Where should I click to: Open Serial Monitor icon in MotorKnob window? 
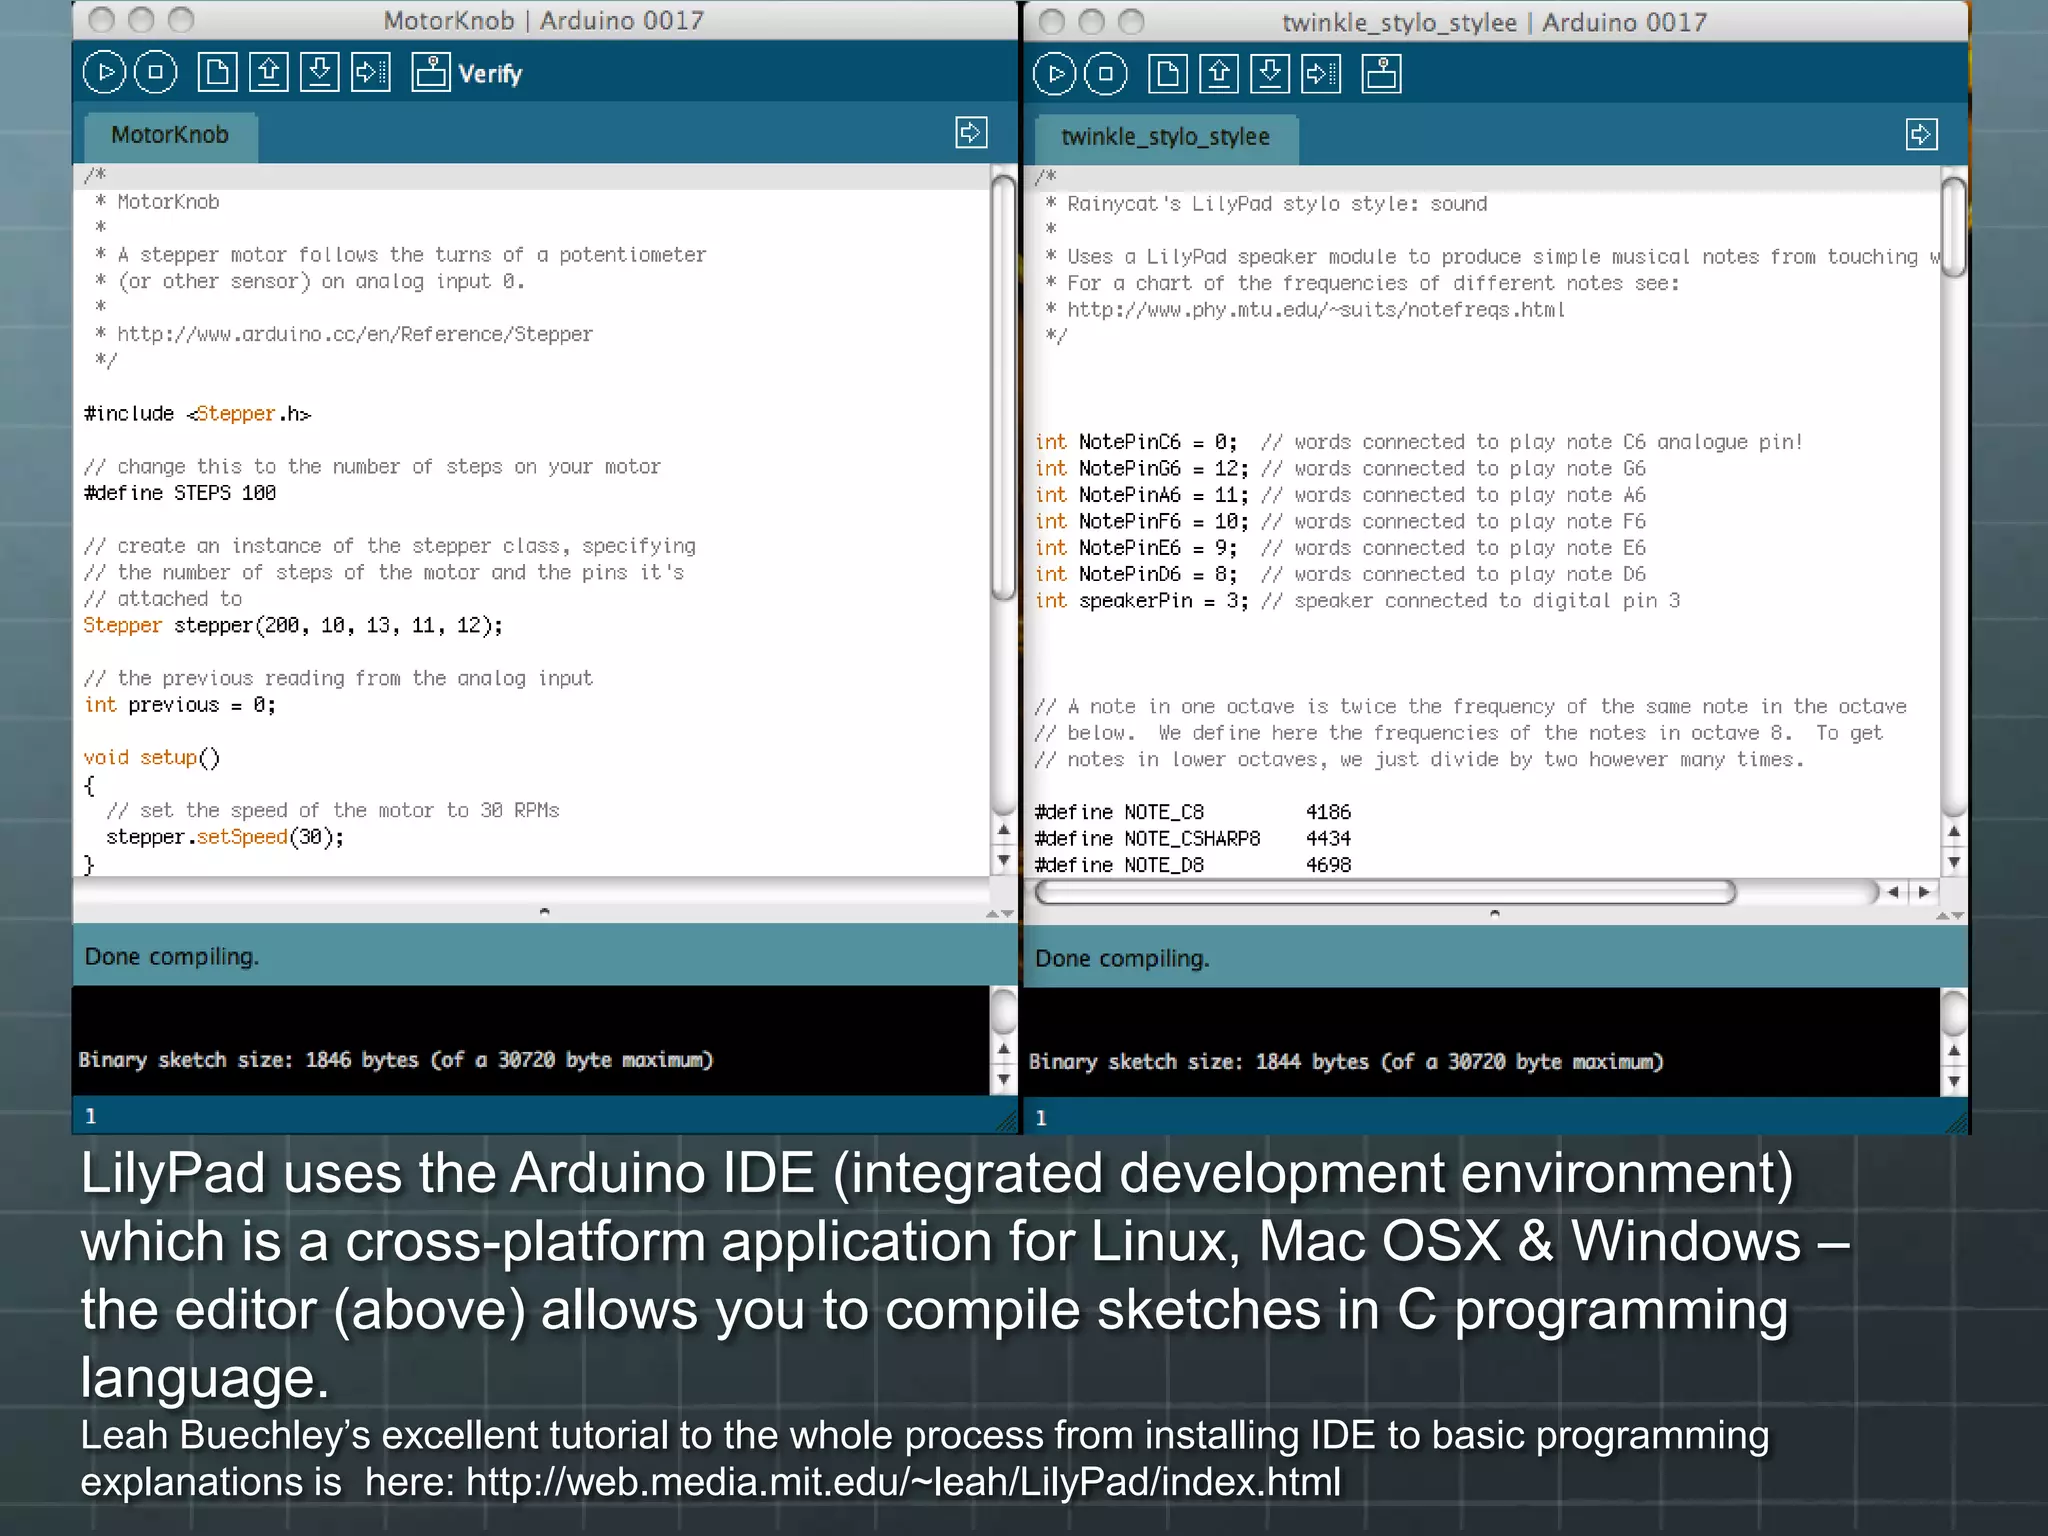[x=431, y=73]
